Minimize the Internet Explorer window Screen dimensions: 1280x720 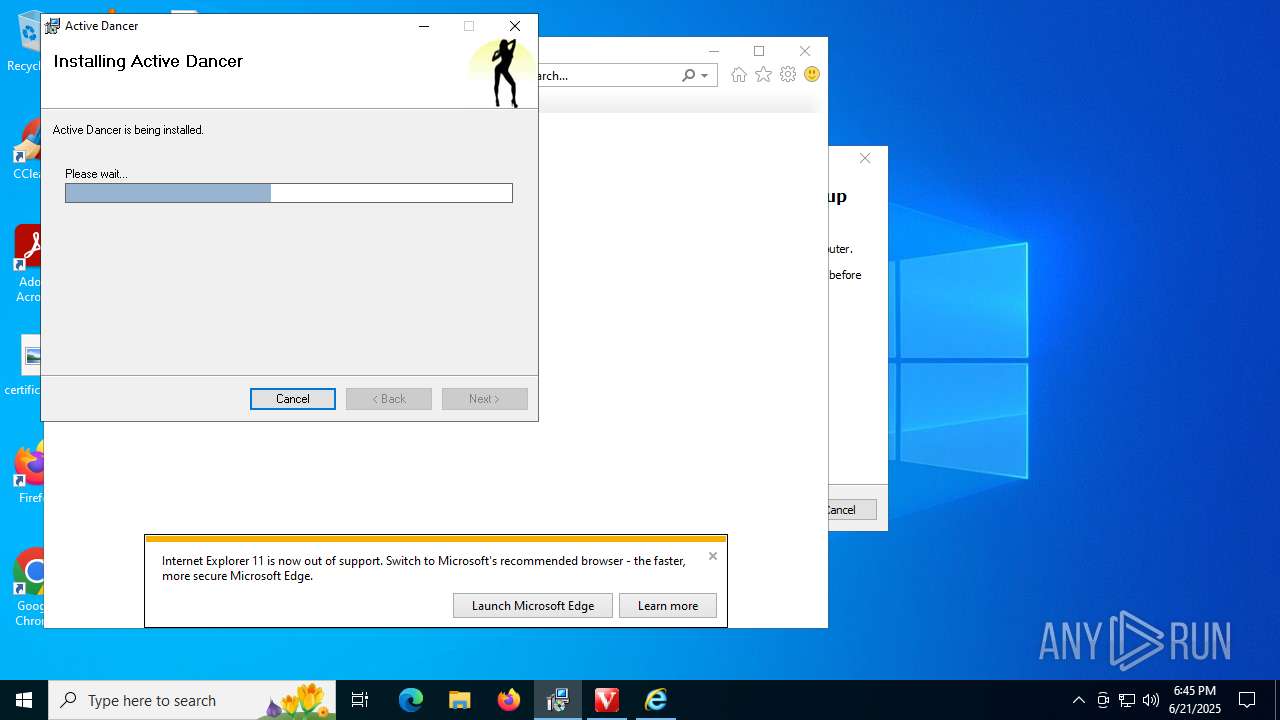(x=714, y=51)
